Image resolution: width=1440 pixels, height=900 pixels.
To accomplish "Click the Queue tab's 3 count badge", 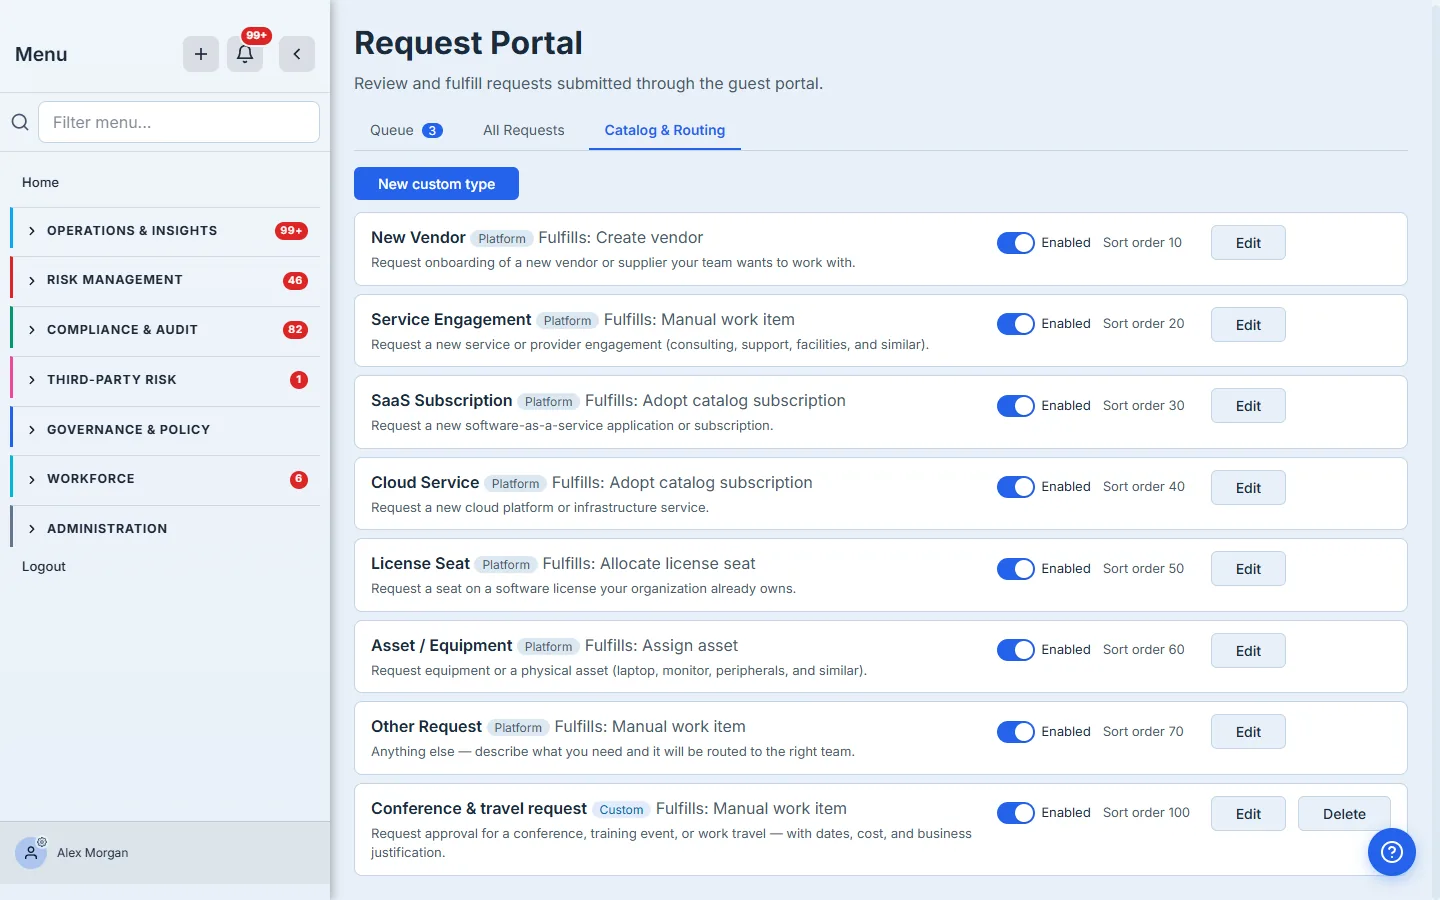I will 432,131.
